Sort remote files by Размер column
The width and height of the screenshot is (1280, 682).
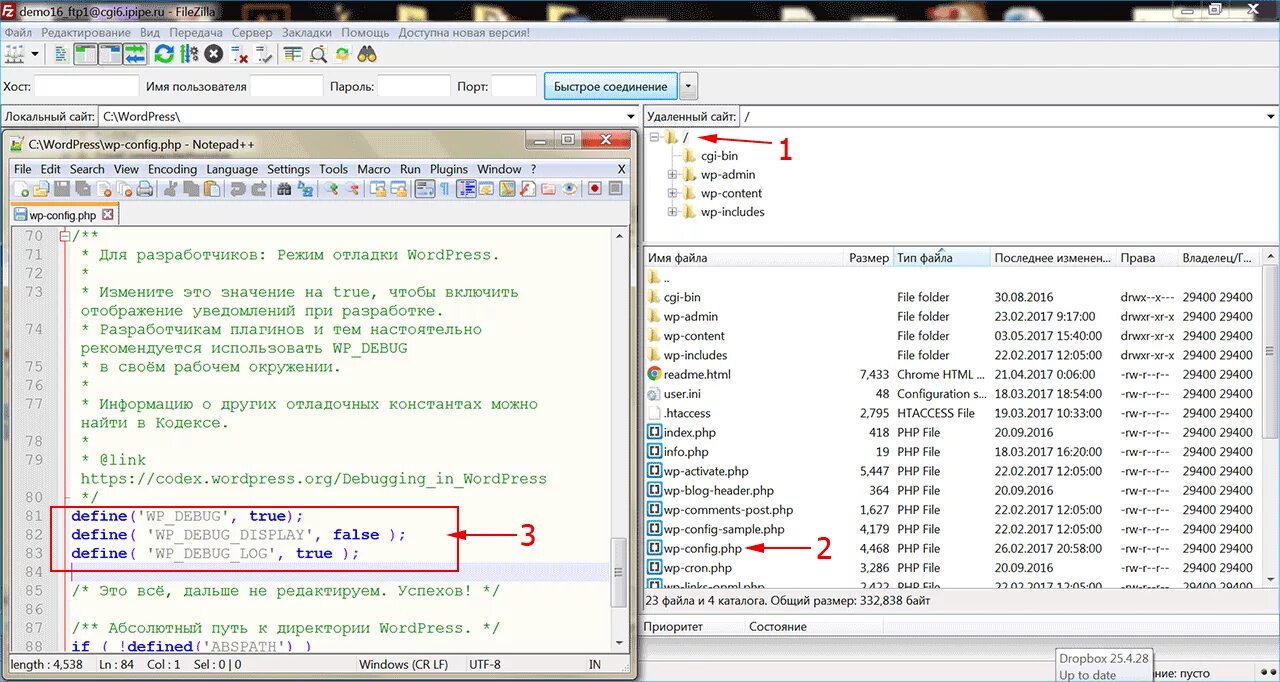coord(869,258)
